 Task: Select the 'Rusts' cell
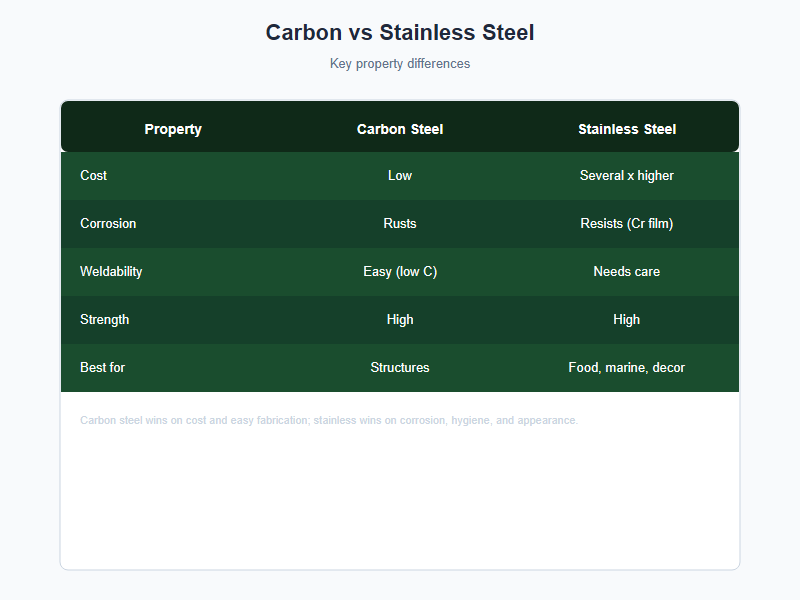399,223
